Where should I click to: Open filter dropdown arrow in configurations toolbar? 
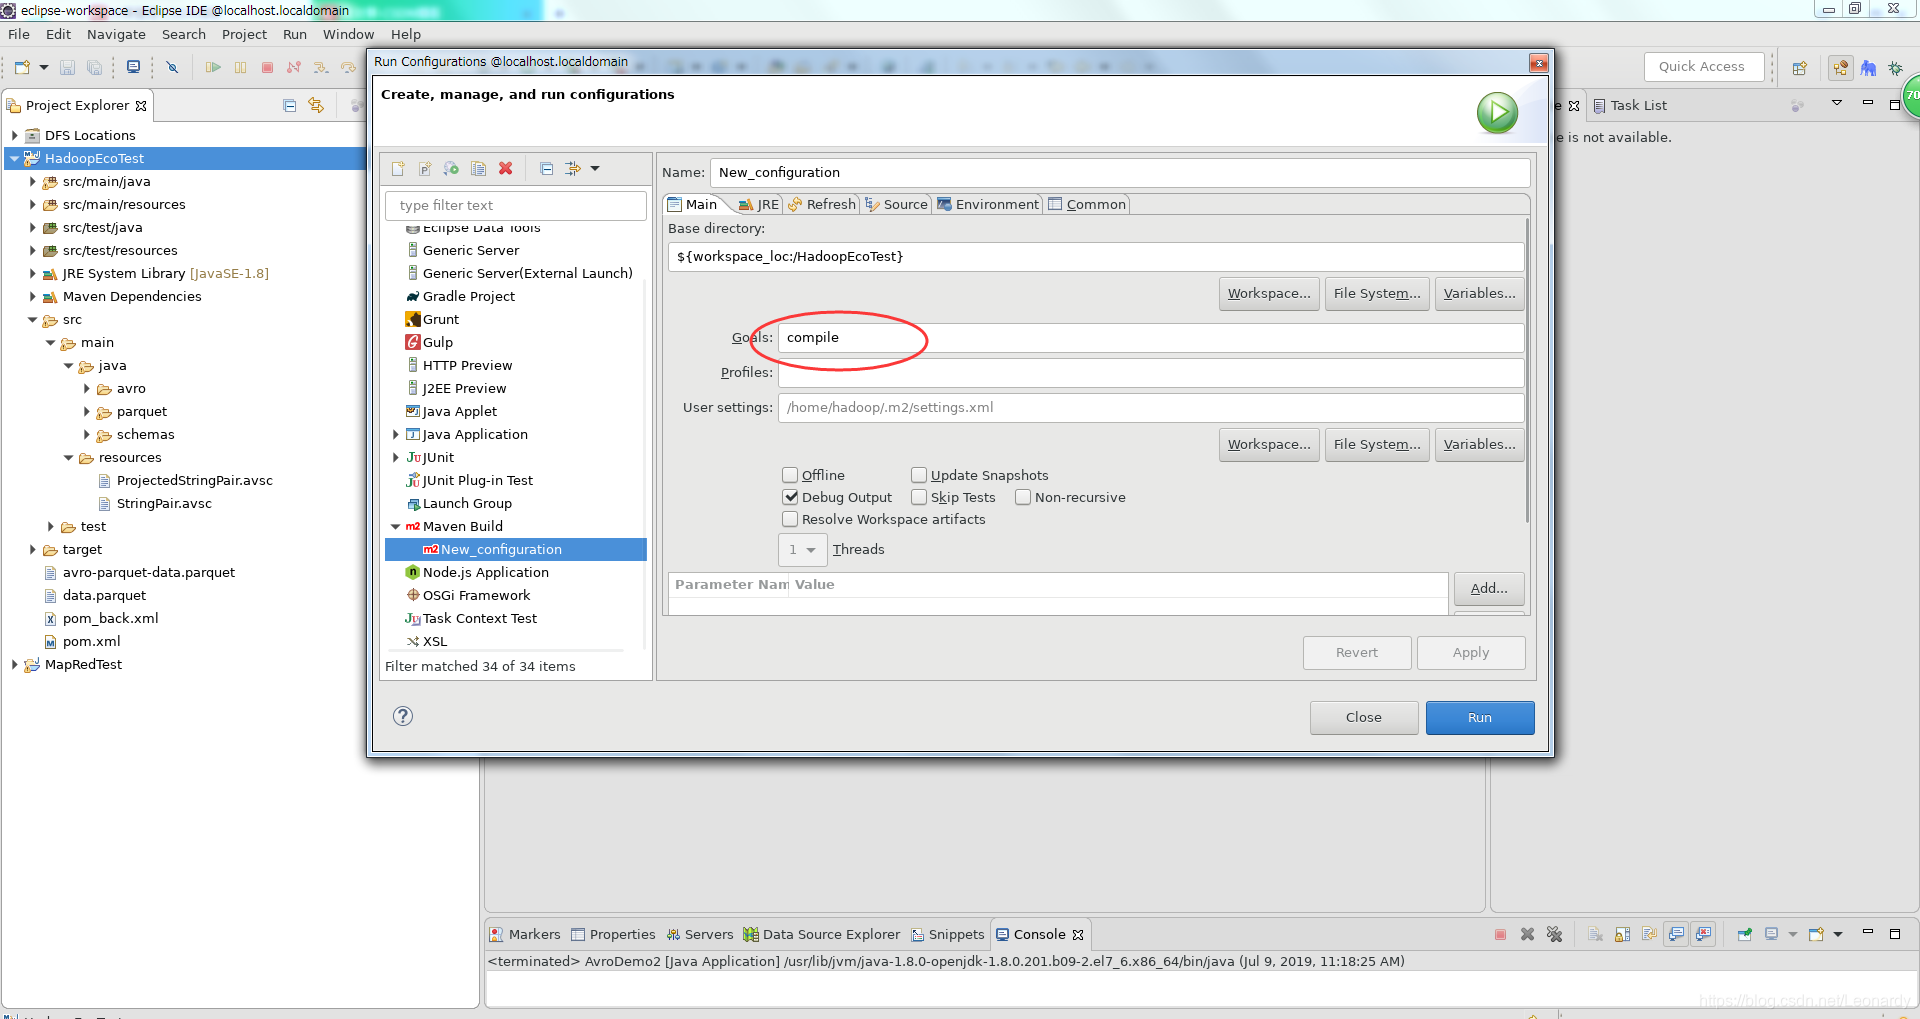click(x=595, y=169)
